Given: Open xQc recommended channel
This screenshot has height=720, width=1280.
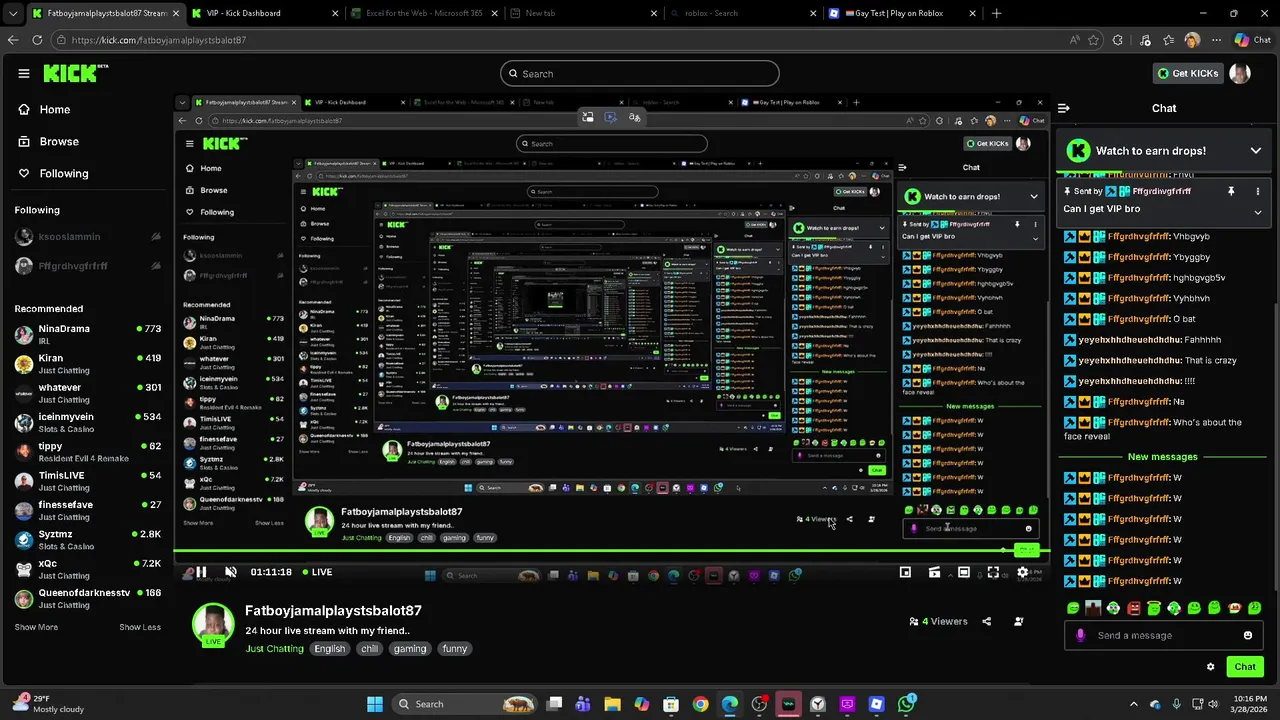Looking at the screenshot, I should [88, 569].
